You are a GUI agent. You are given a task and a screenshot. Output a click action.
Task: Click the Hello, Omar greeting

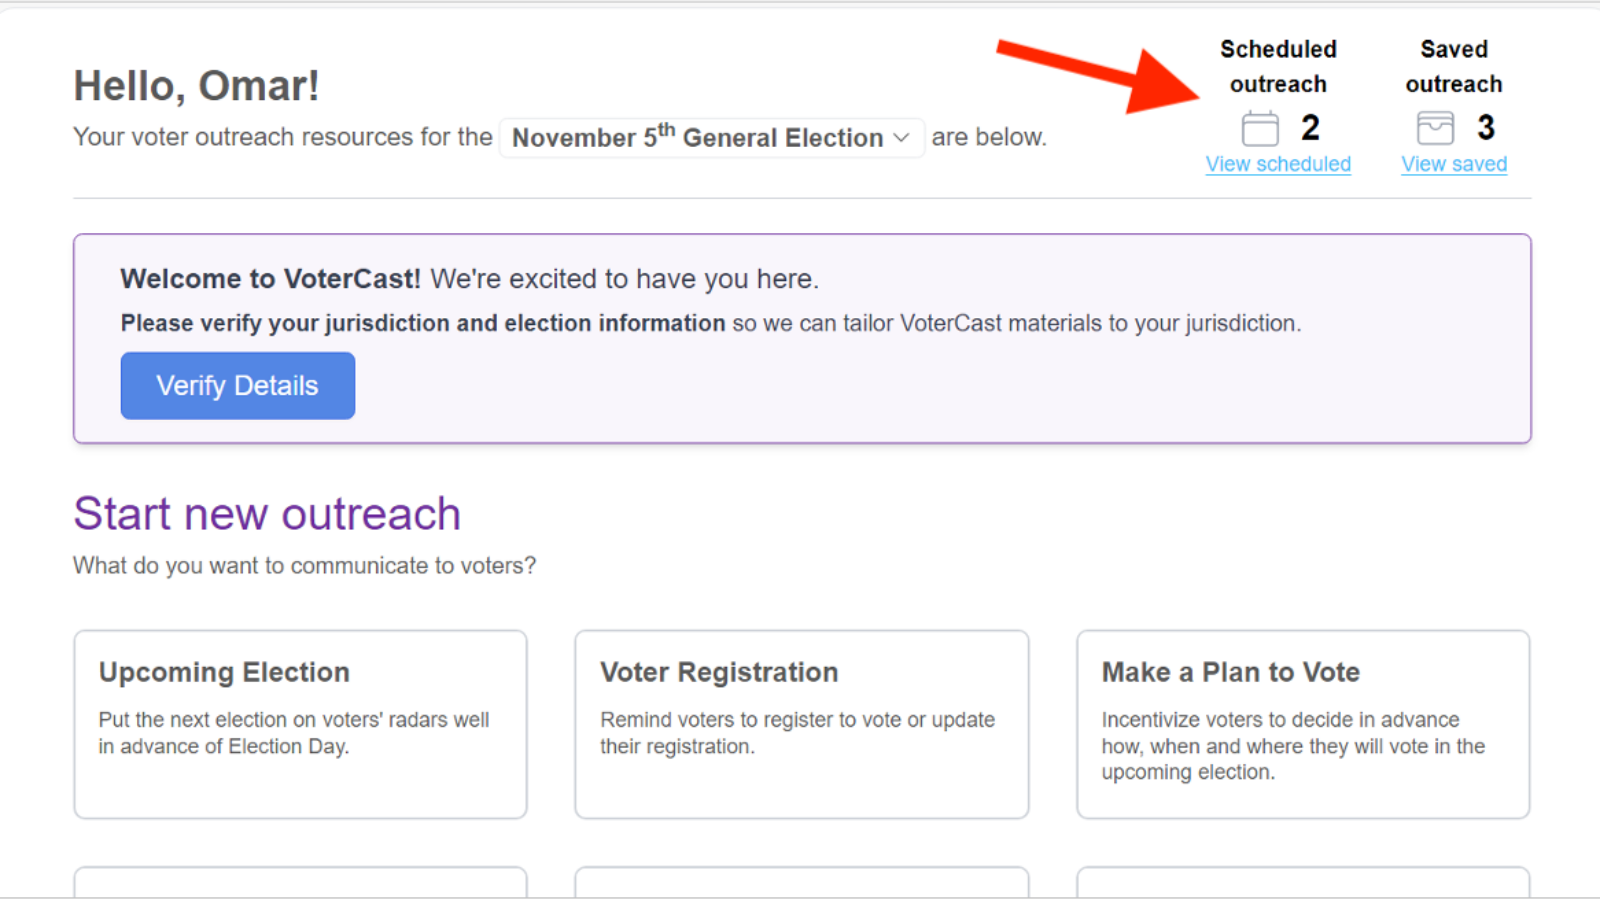point(196,85)
